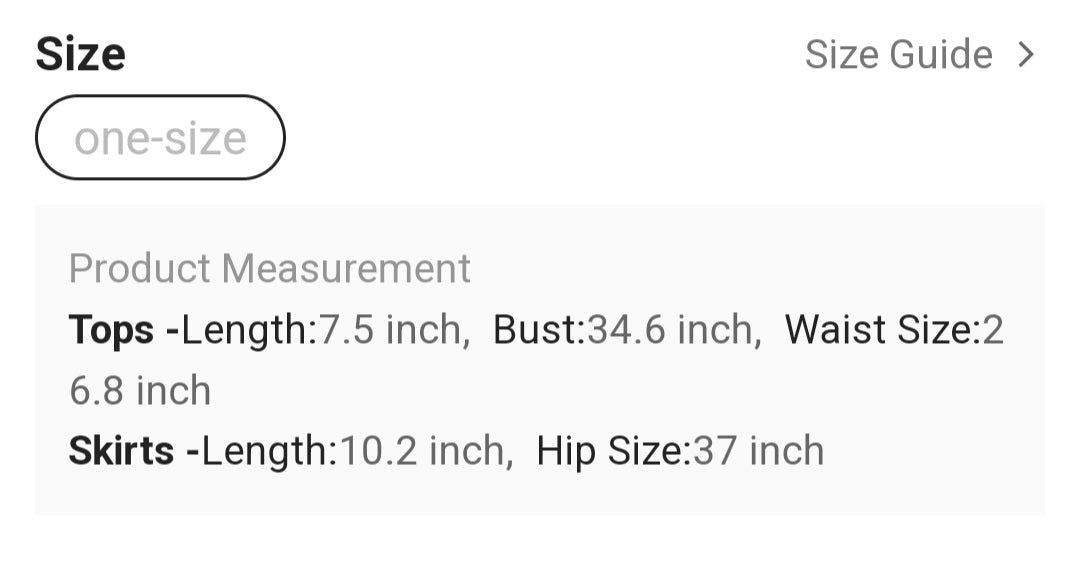1080x576 pixels.
Task: Click the Hip Size value 37 inch
Action: [x=759, y=451]
